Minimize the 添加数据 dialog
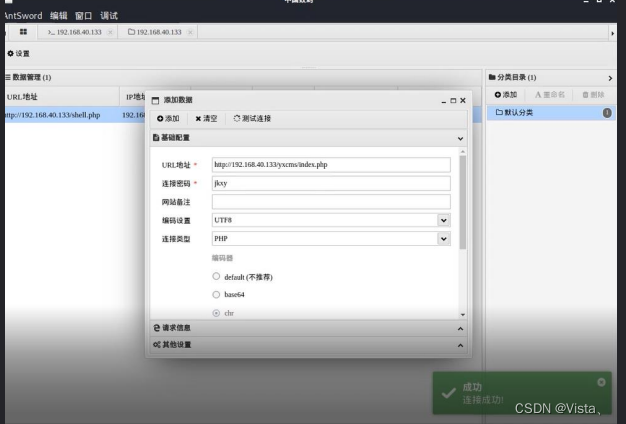 point(444,101)
